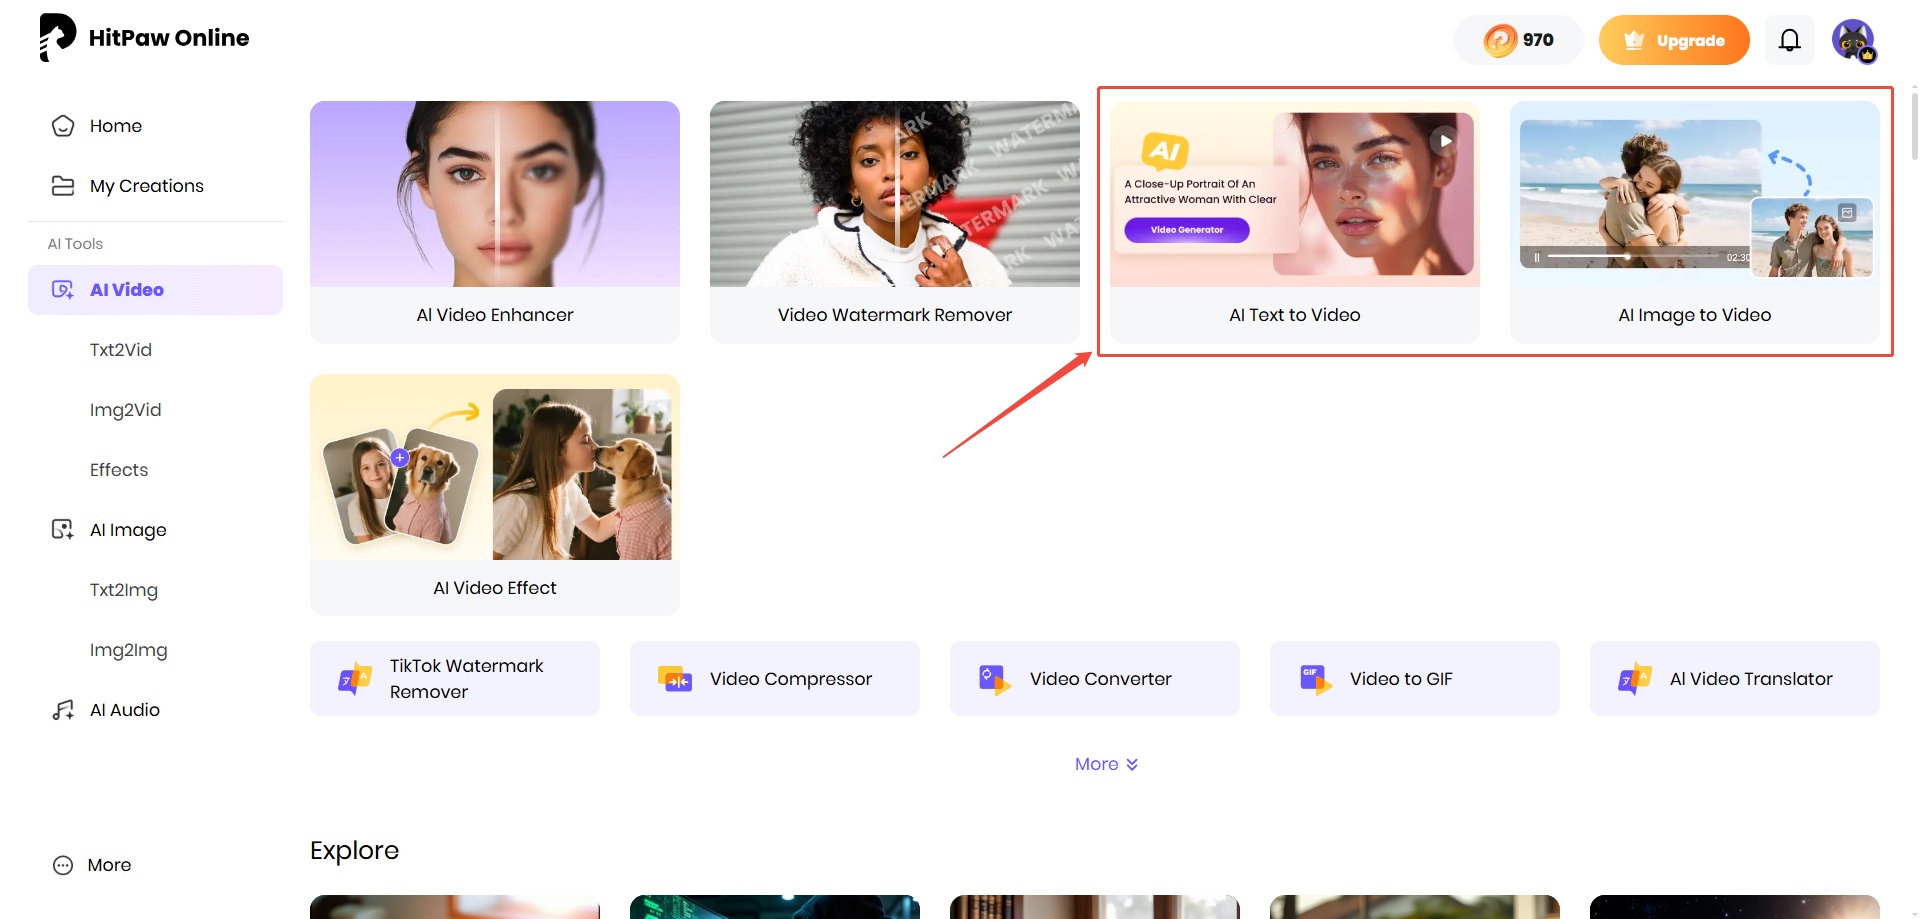Open My Creations
The width and height of the screenshot is (1920, 919).
146,185
